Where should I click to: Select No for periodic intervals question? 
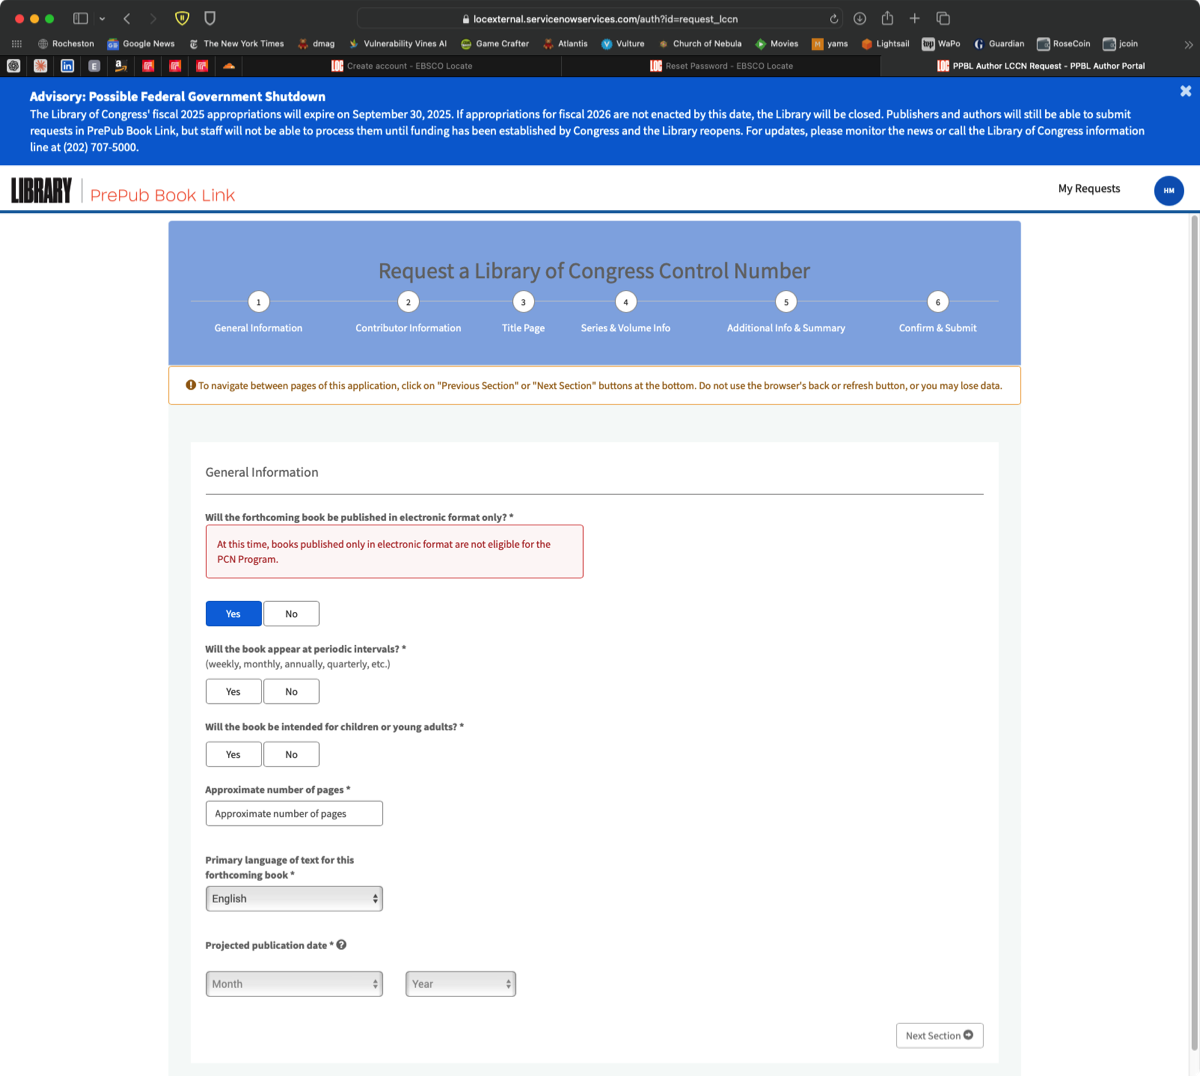(291, 692)
